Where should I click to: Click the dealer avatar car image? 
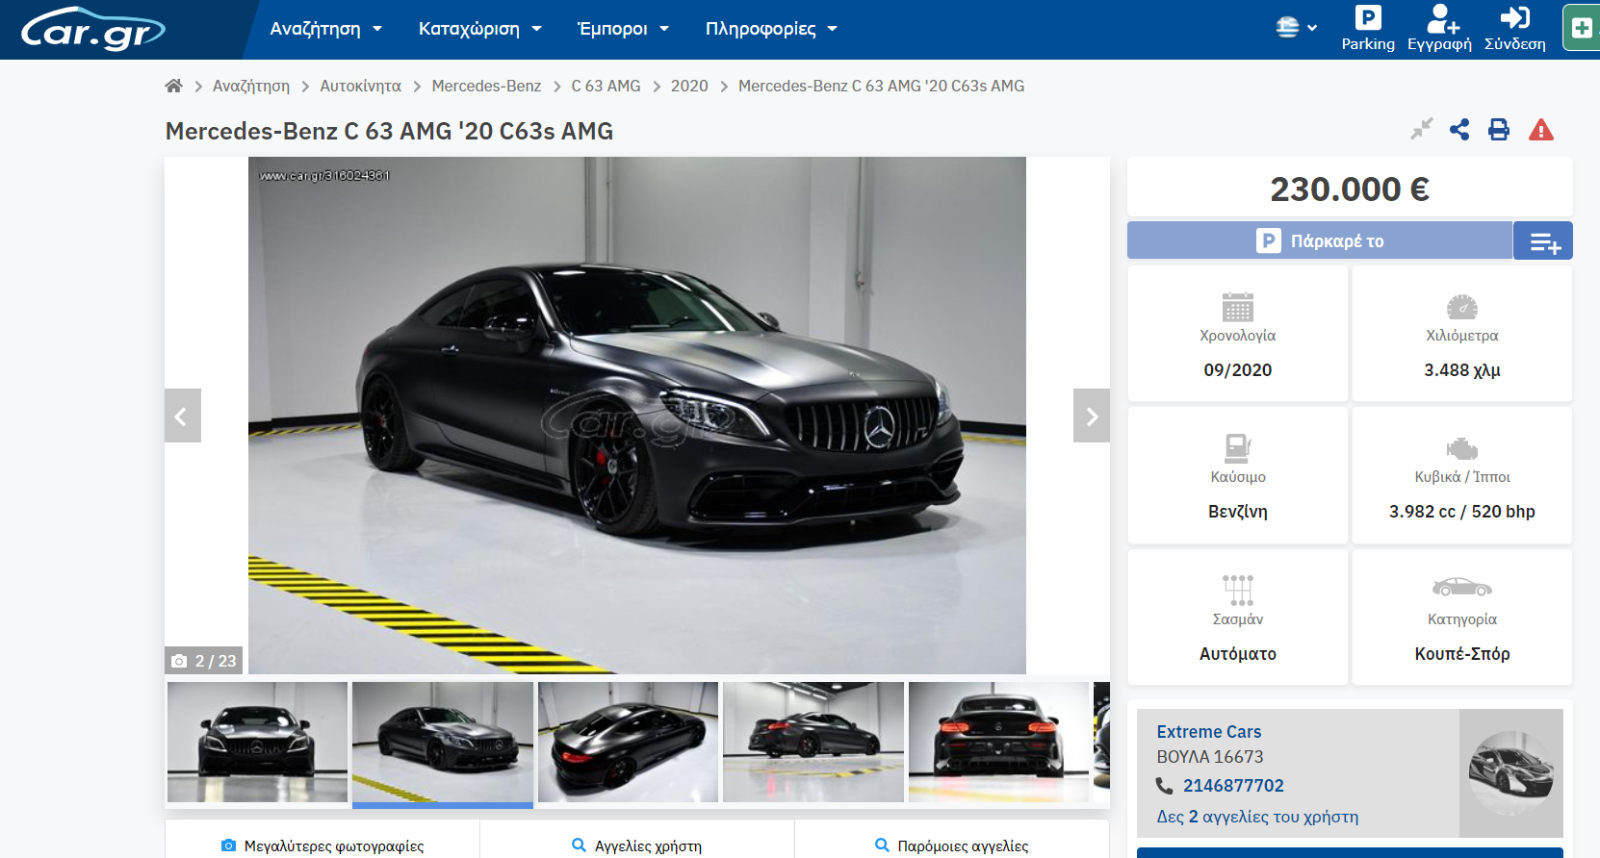tap(1511, 773)
